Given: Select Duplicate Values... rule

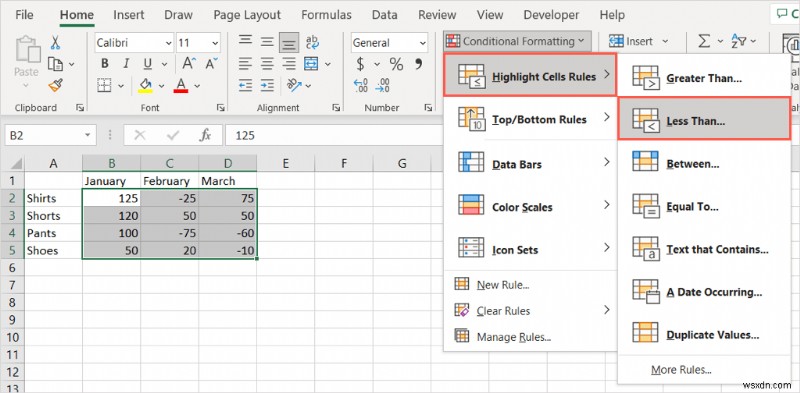Looking at the screenshot, I should pos(704,334).
